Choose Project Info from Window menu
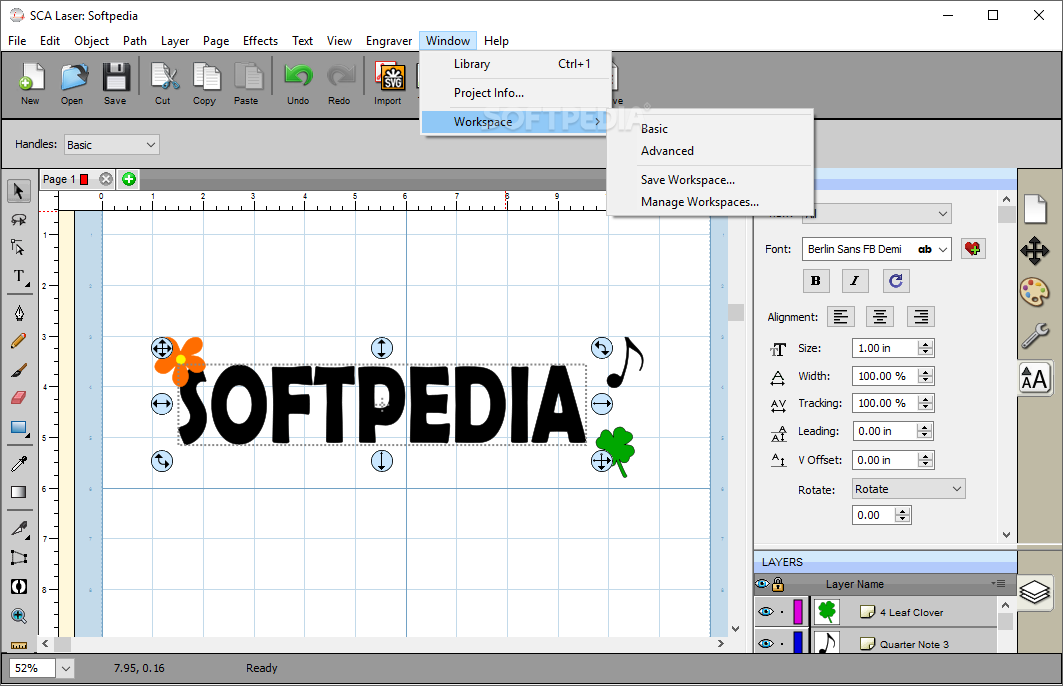 pos(515,93)
